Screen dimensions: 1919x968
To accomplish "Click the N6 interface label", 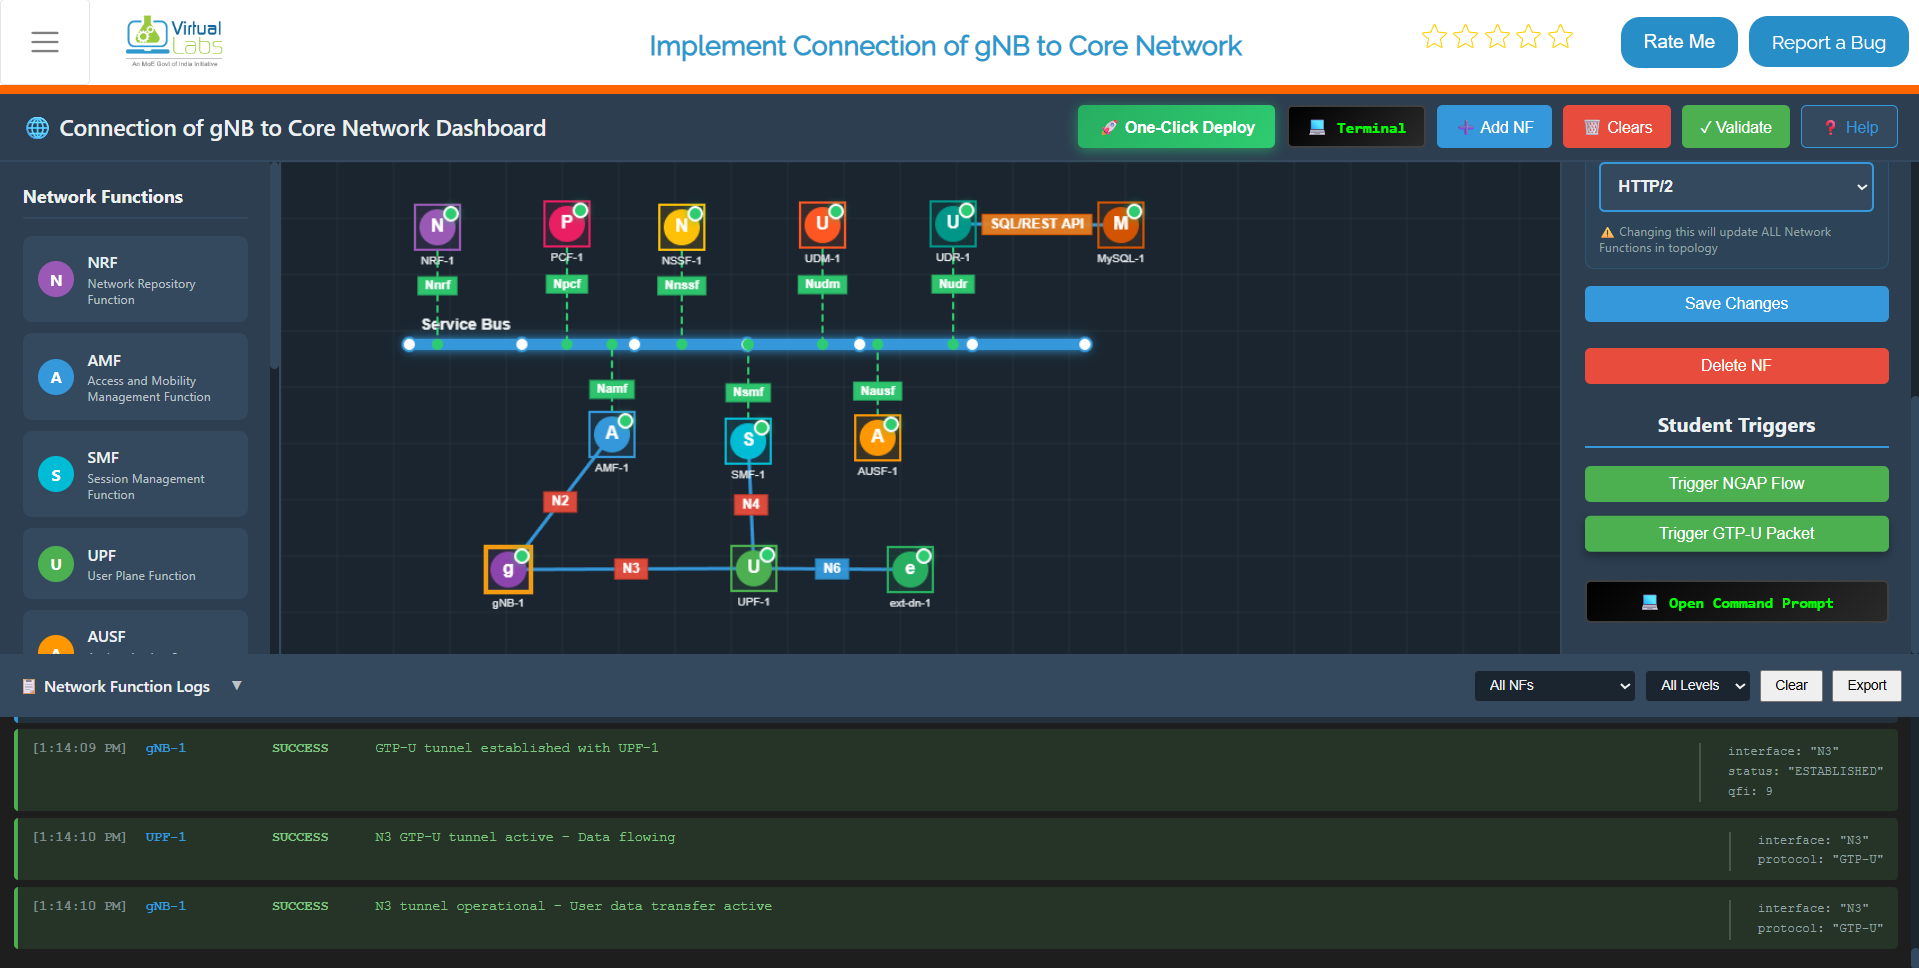I will [x=832, y=568].
